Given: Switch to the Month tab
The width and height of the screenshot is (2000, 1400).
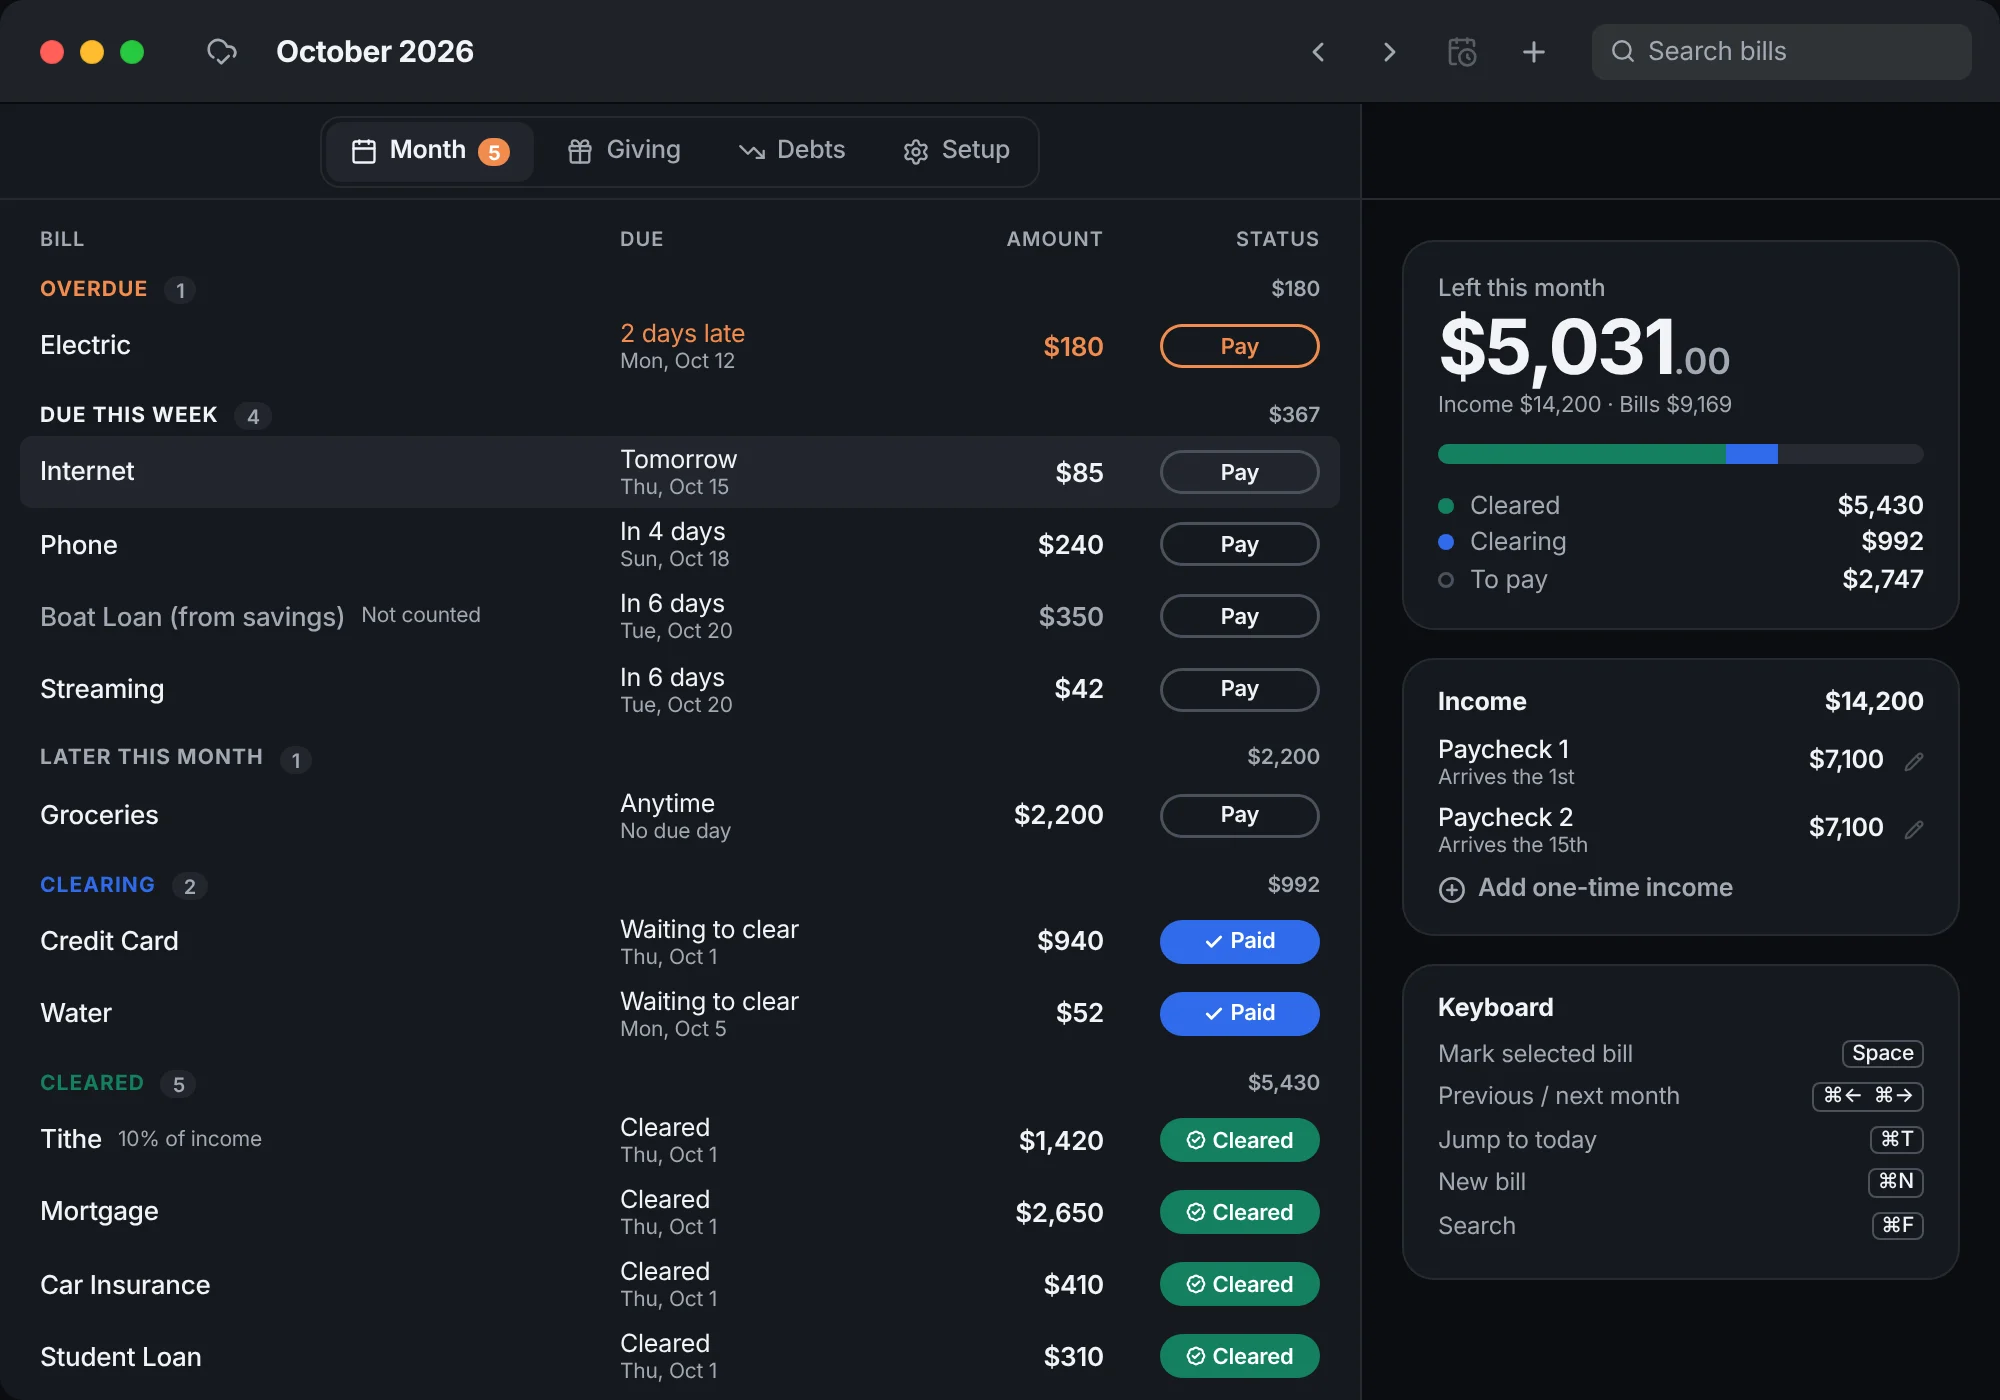Looking at the screenshot, I should 430,151.
